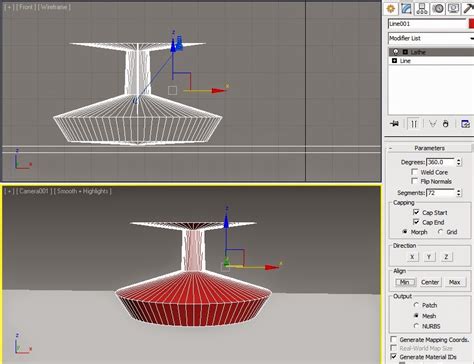Enable the Weld Core checkbox
The width and height of the screenshot is (474, 364).
click(415, 172)
